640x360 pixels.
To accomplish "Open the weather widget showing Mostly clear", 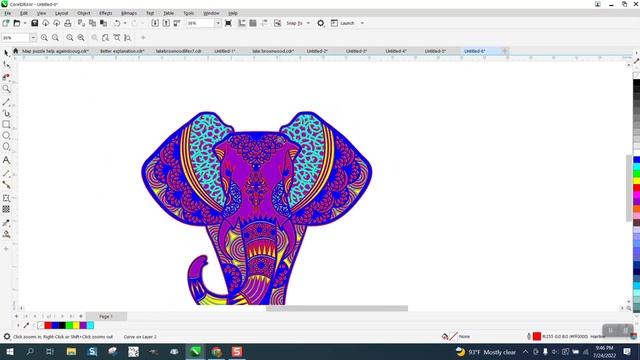I will point(486,352).
